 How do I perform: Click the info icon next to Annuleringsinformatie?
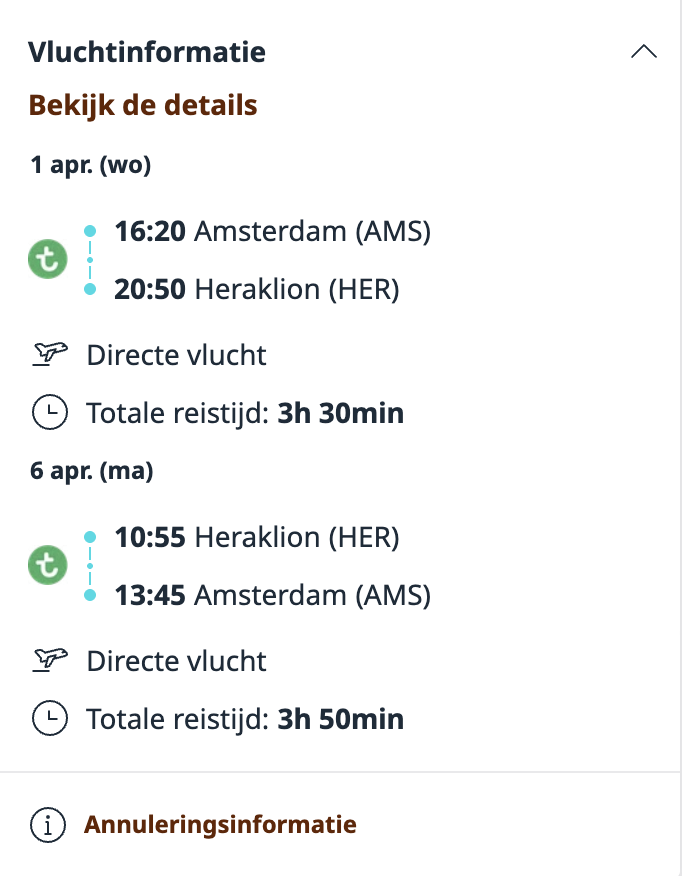click(x=48, y=824)
